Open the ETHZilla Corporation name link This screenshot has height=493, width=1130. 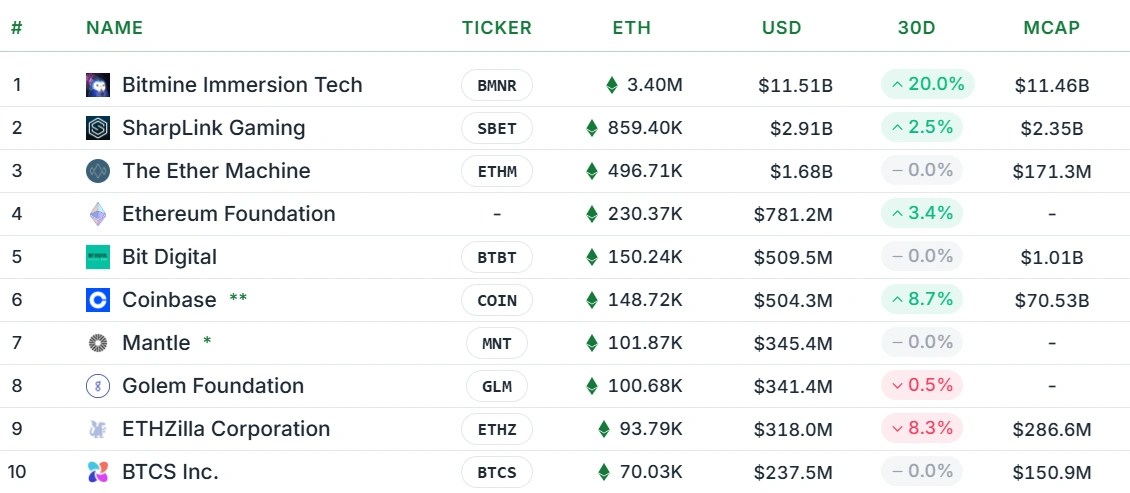(226, 429)
